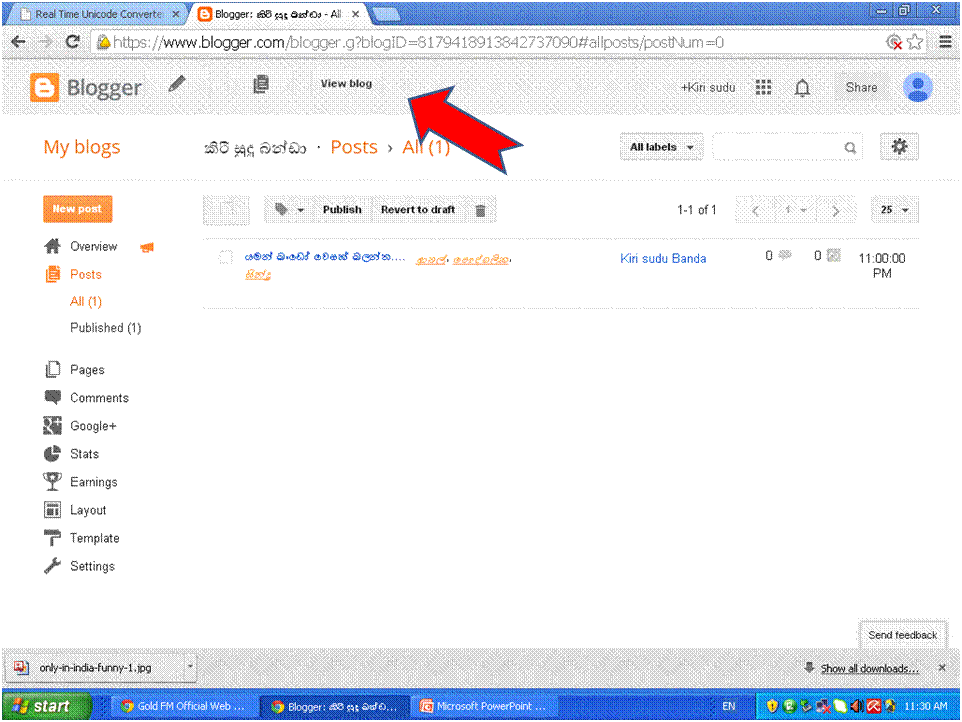The height and width of the screenshot is (722, 962).
Task: Click the Publish button
Action: [342, 210]
